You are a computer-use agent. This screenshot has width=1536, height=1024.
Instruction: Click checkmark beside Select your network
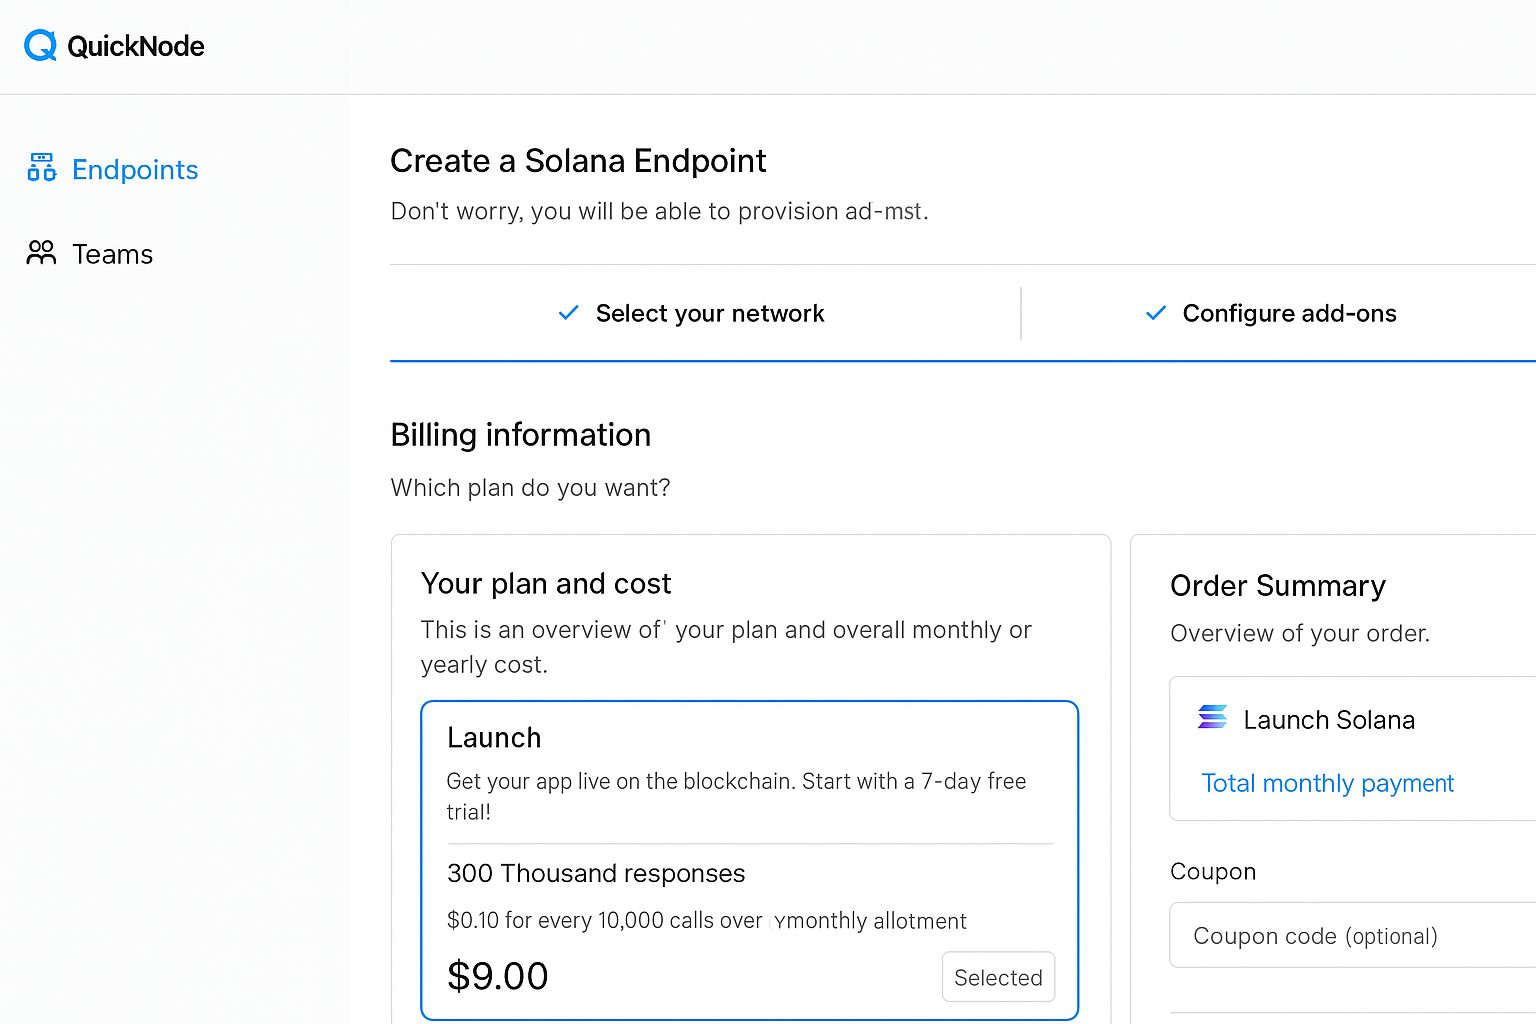point(568,313)
